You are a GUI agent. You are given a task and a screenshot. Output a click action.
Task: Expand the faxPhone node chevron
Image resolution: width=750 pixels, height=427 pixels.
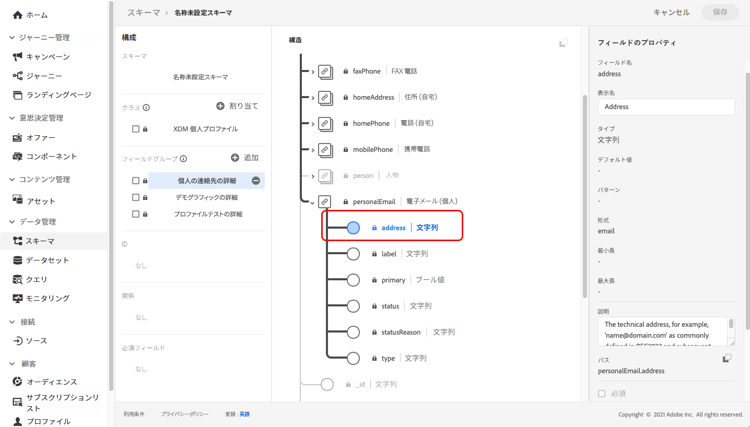312,72
